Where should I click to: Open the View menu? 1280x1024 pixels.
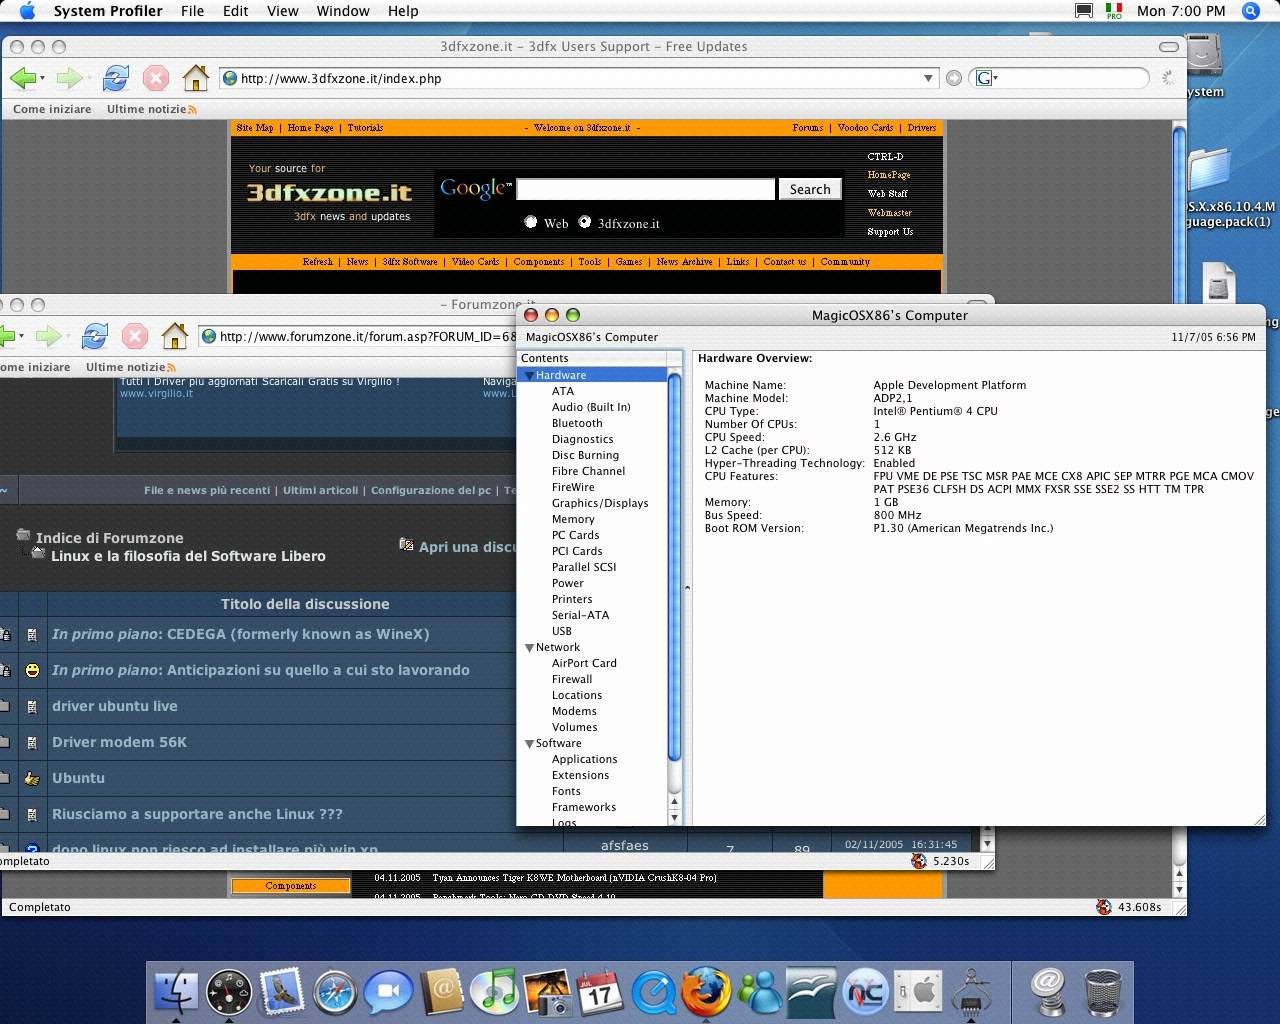pos(283,11)
